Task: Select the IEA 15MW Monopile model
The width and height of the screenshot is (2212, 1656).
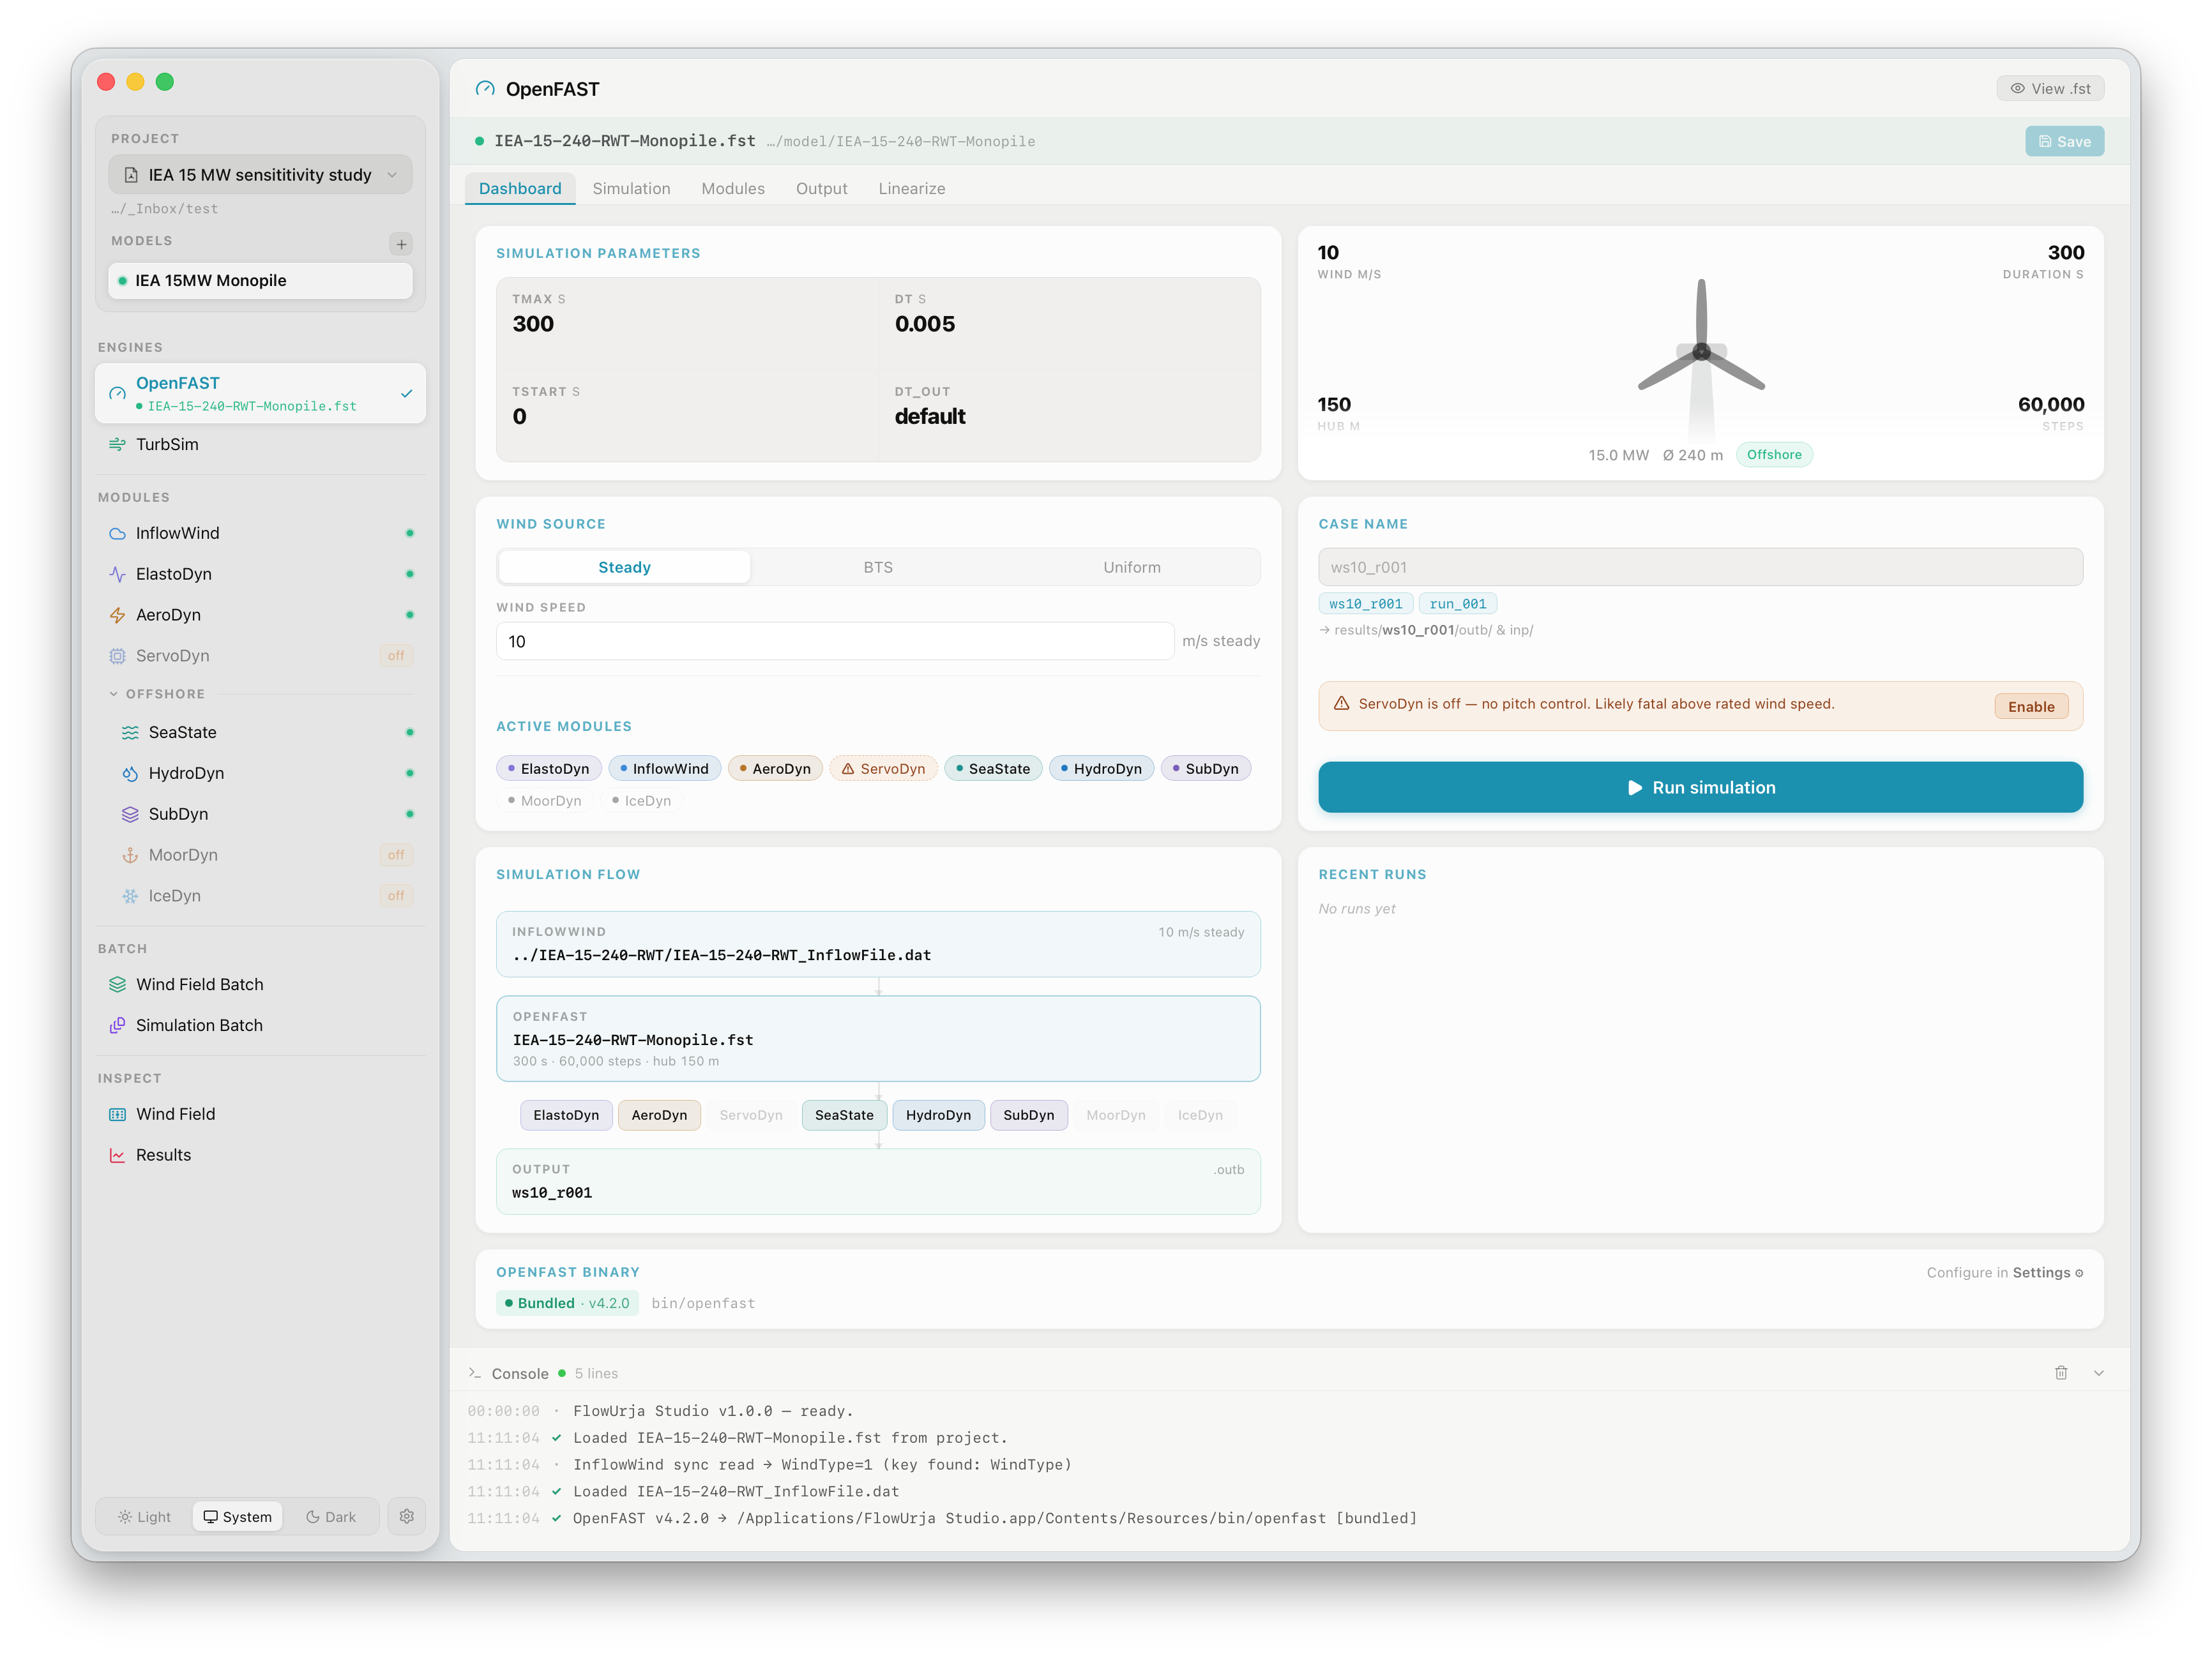Action: pos(260,281)
